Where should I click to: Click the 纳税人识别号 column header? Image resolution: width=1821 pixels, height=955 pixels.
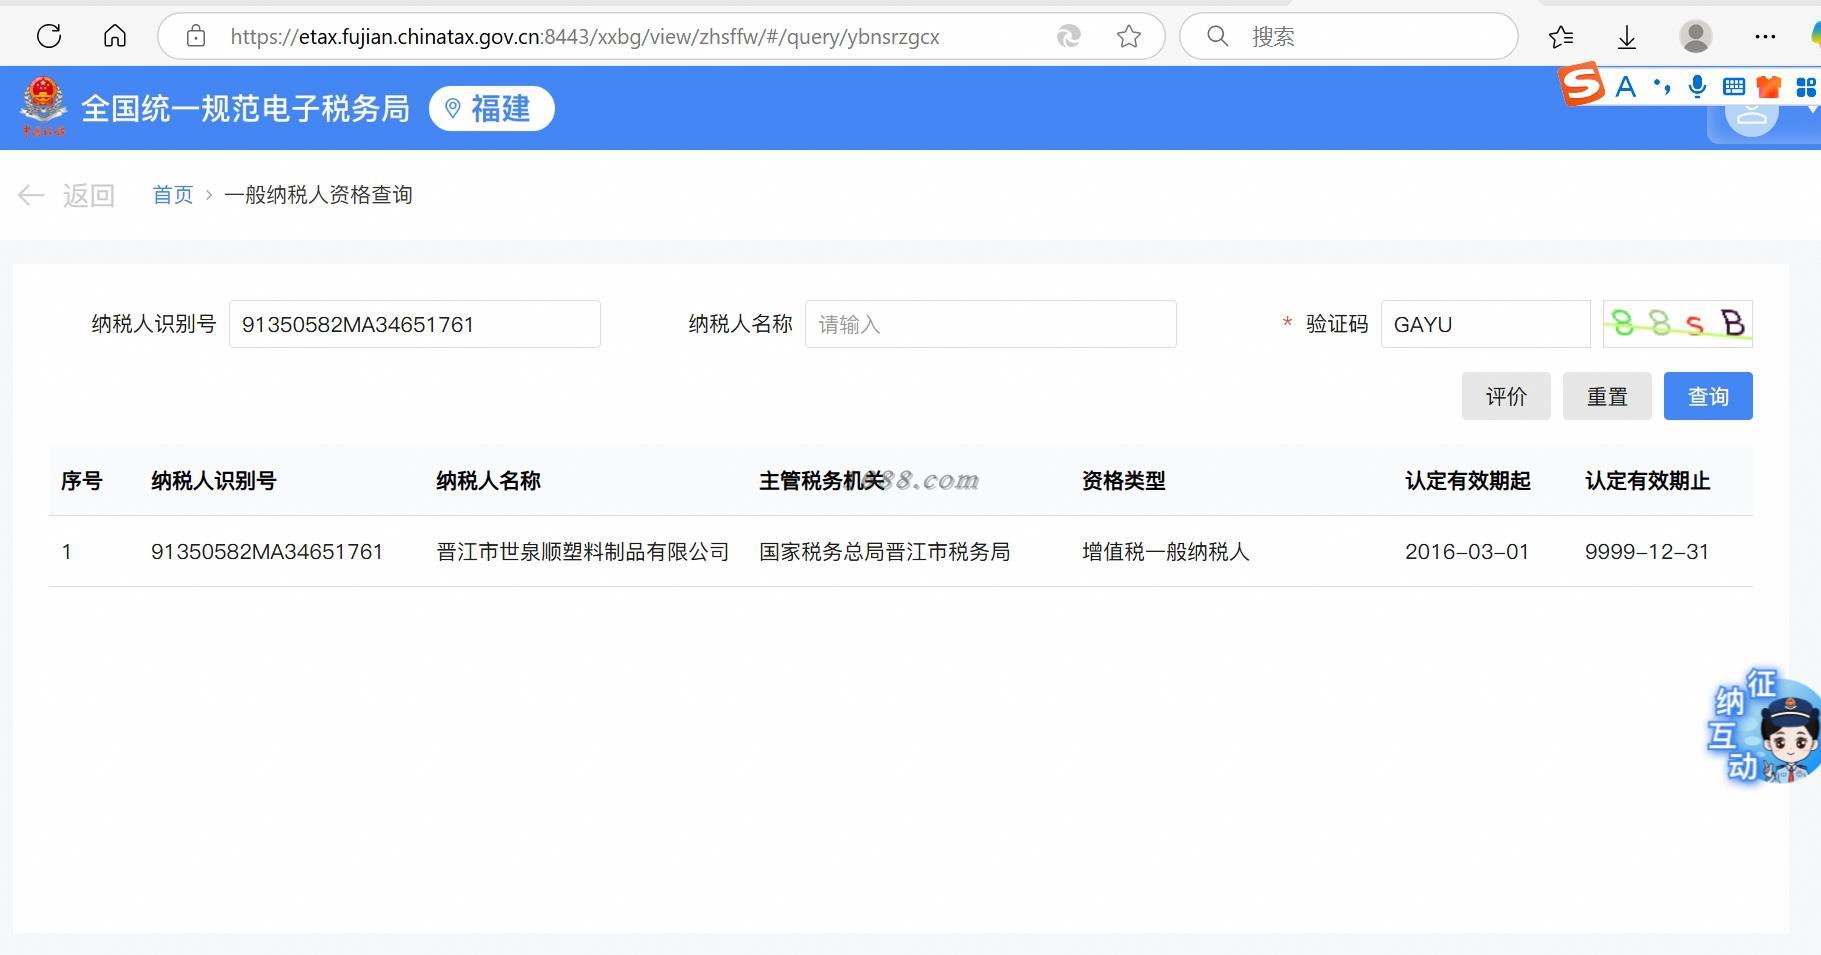tap(214, 481)
